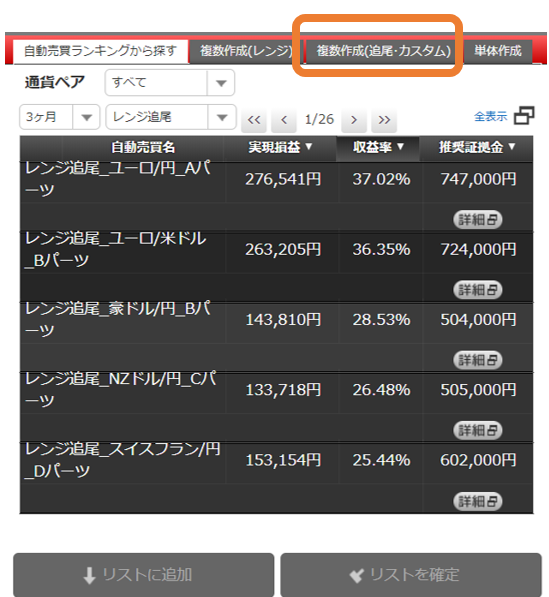The width and height of the screenshot is (549, 597).
Task: Select the レンジ追尾_豪ドル/円_Bパーツ row name
Action: tap(118, 319)
